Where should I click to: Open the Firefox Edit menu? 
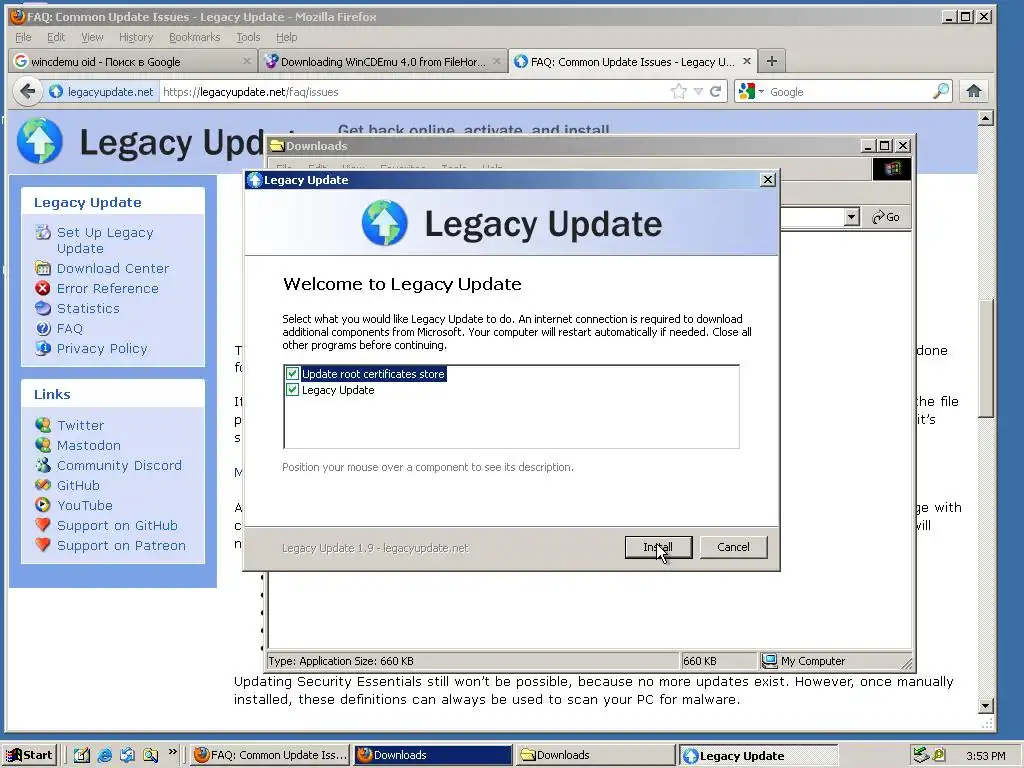coord(56,37)
